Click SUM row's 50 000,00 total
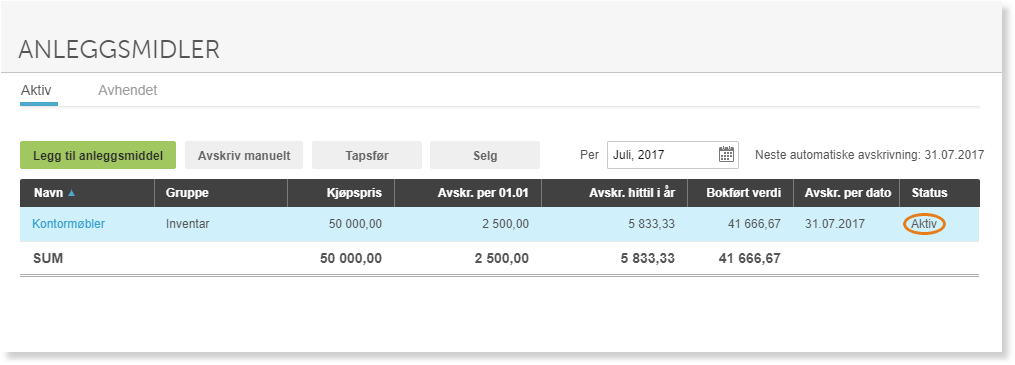This screenshot has height=365, width=1015. point(351,258)
